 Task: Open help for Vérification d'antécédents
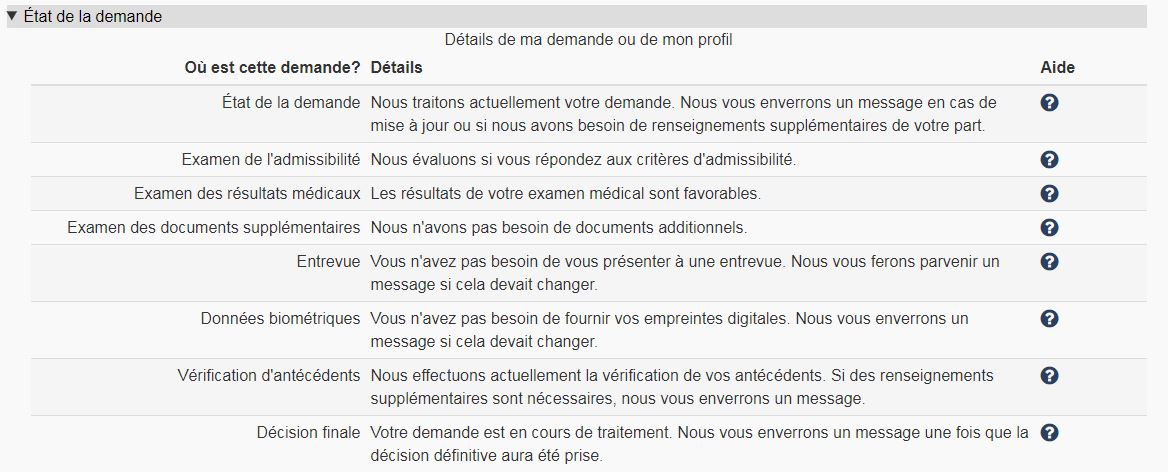pos(1049,375)
